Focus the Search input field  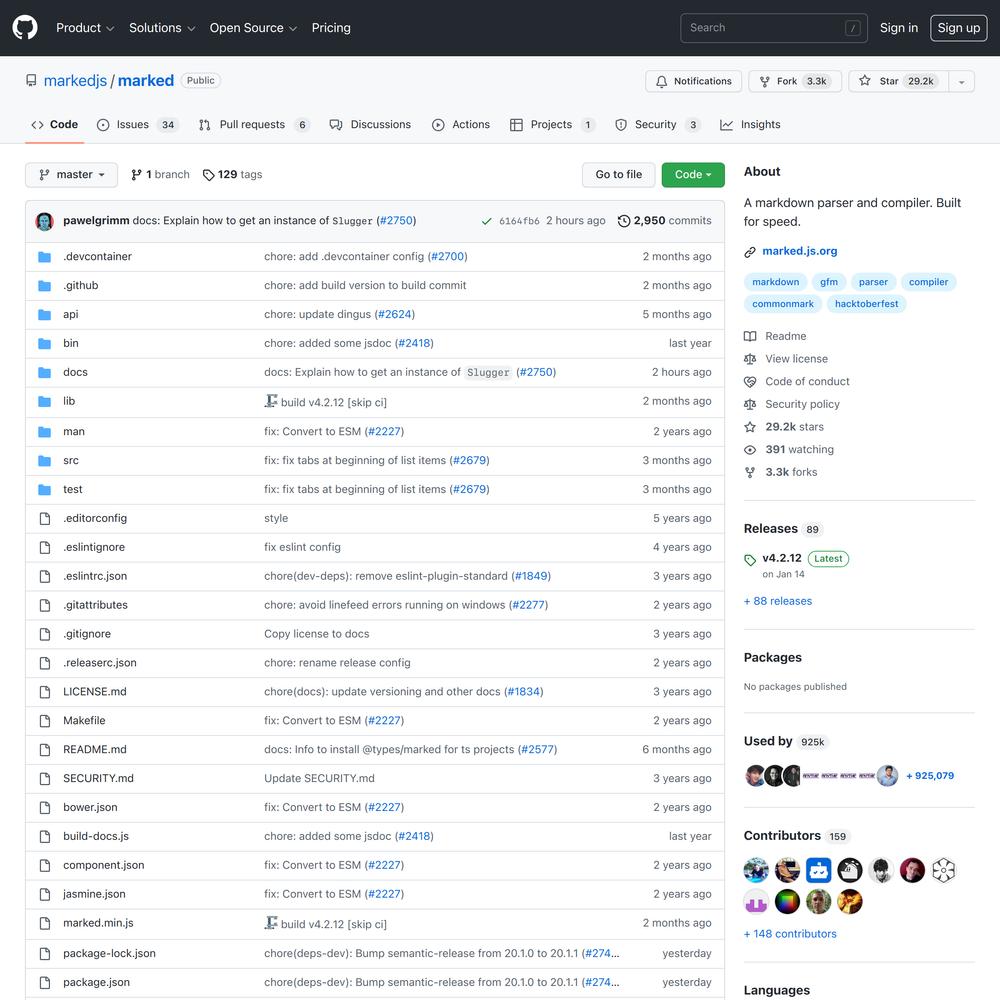(774, 27)
